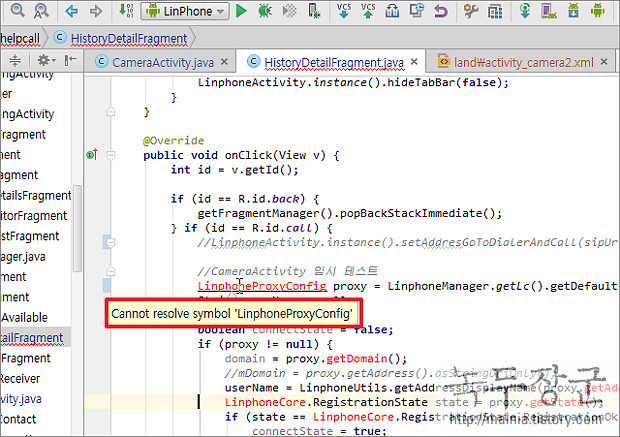Click the VCS Update Project icon

(344, 11)
